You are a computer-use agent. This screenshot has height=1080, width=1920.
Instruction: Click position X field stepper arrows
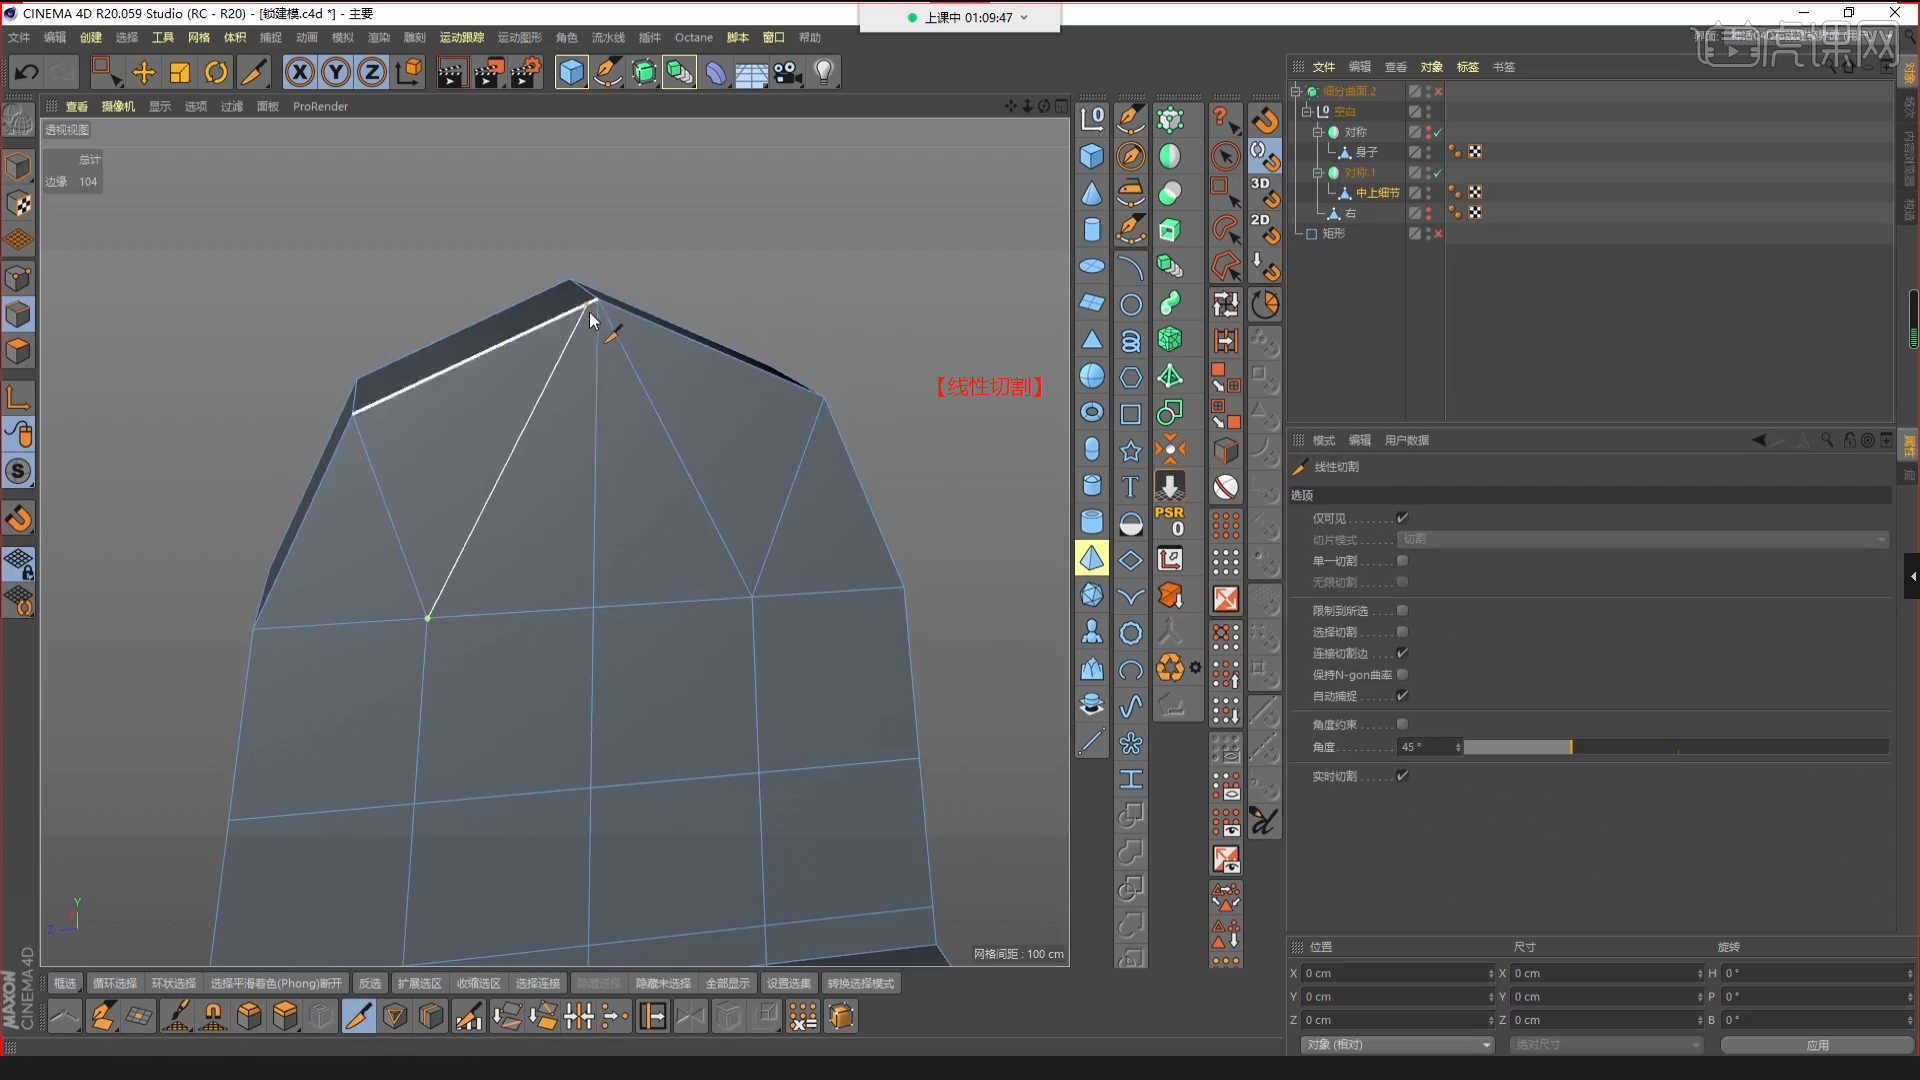pyautogui.click(x=1491, y=973)
